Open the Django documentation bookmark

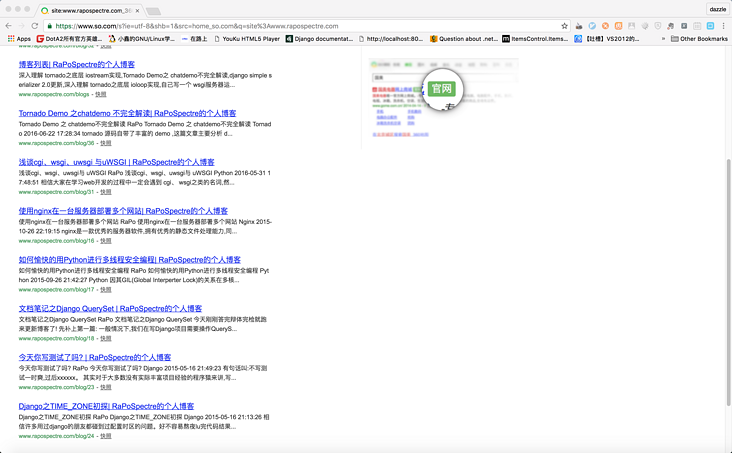pyautogui.click(x=319, y=39)
